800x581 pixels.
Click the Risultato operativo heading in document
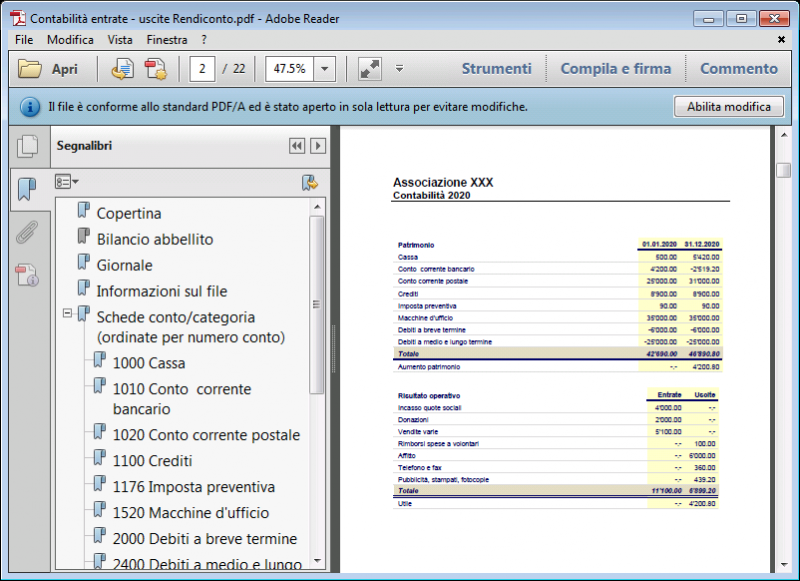coord(429,396)
